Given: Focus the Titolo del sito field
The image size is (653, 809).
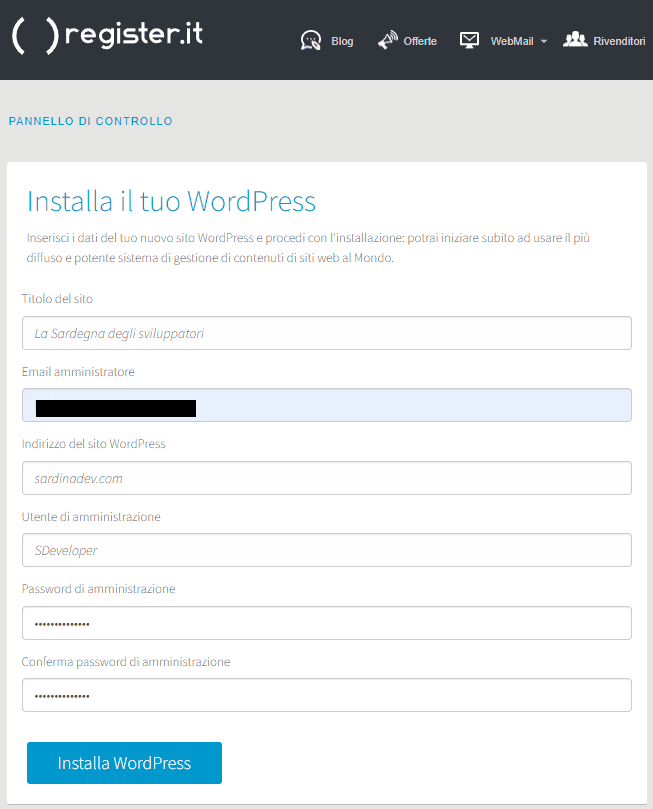Looking at the screenshot, I should tap(326, 333).
